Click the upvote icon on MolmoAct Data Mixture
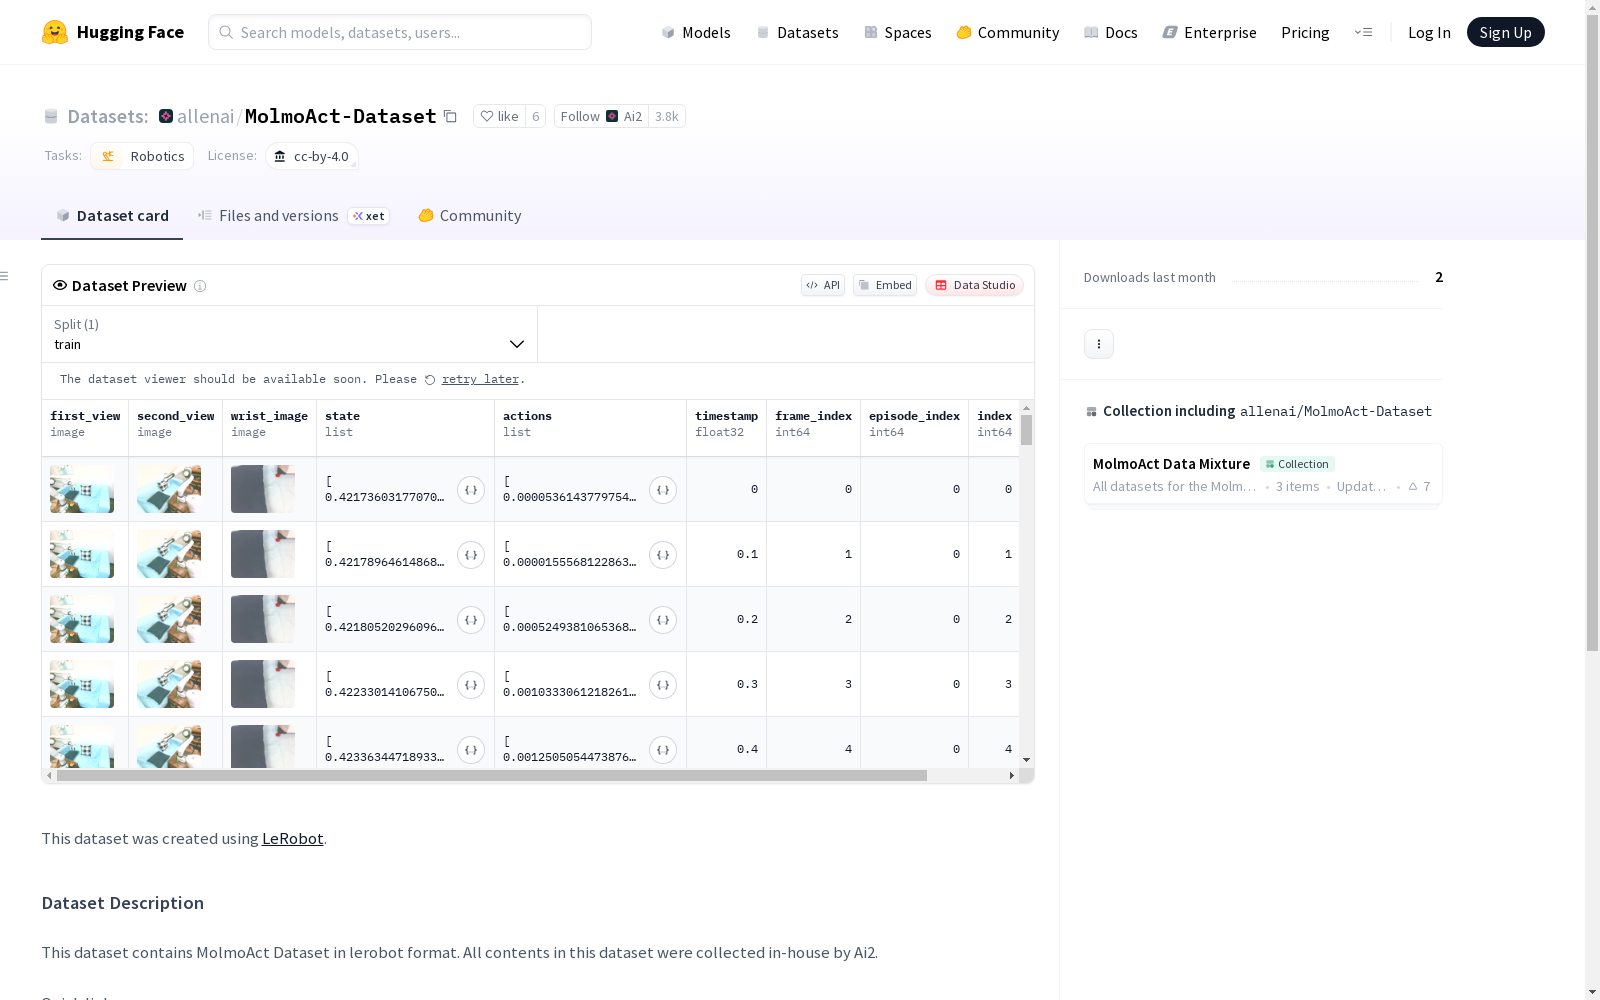The width and height of the screenshot is (1600, 1000). click(1413, 487)
